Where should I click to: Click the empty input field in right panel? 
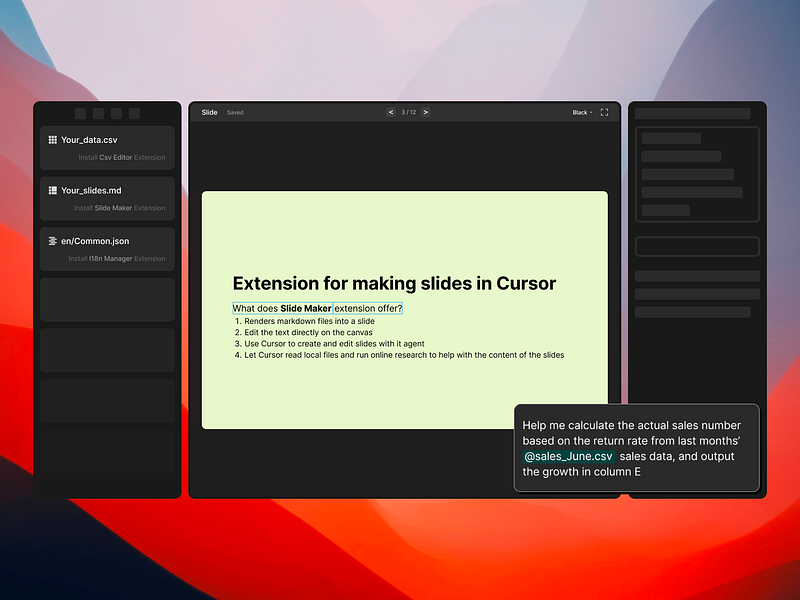[x=697, y=246]
